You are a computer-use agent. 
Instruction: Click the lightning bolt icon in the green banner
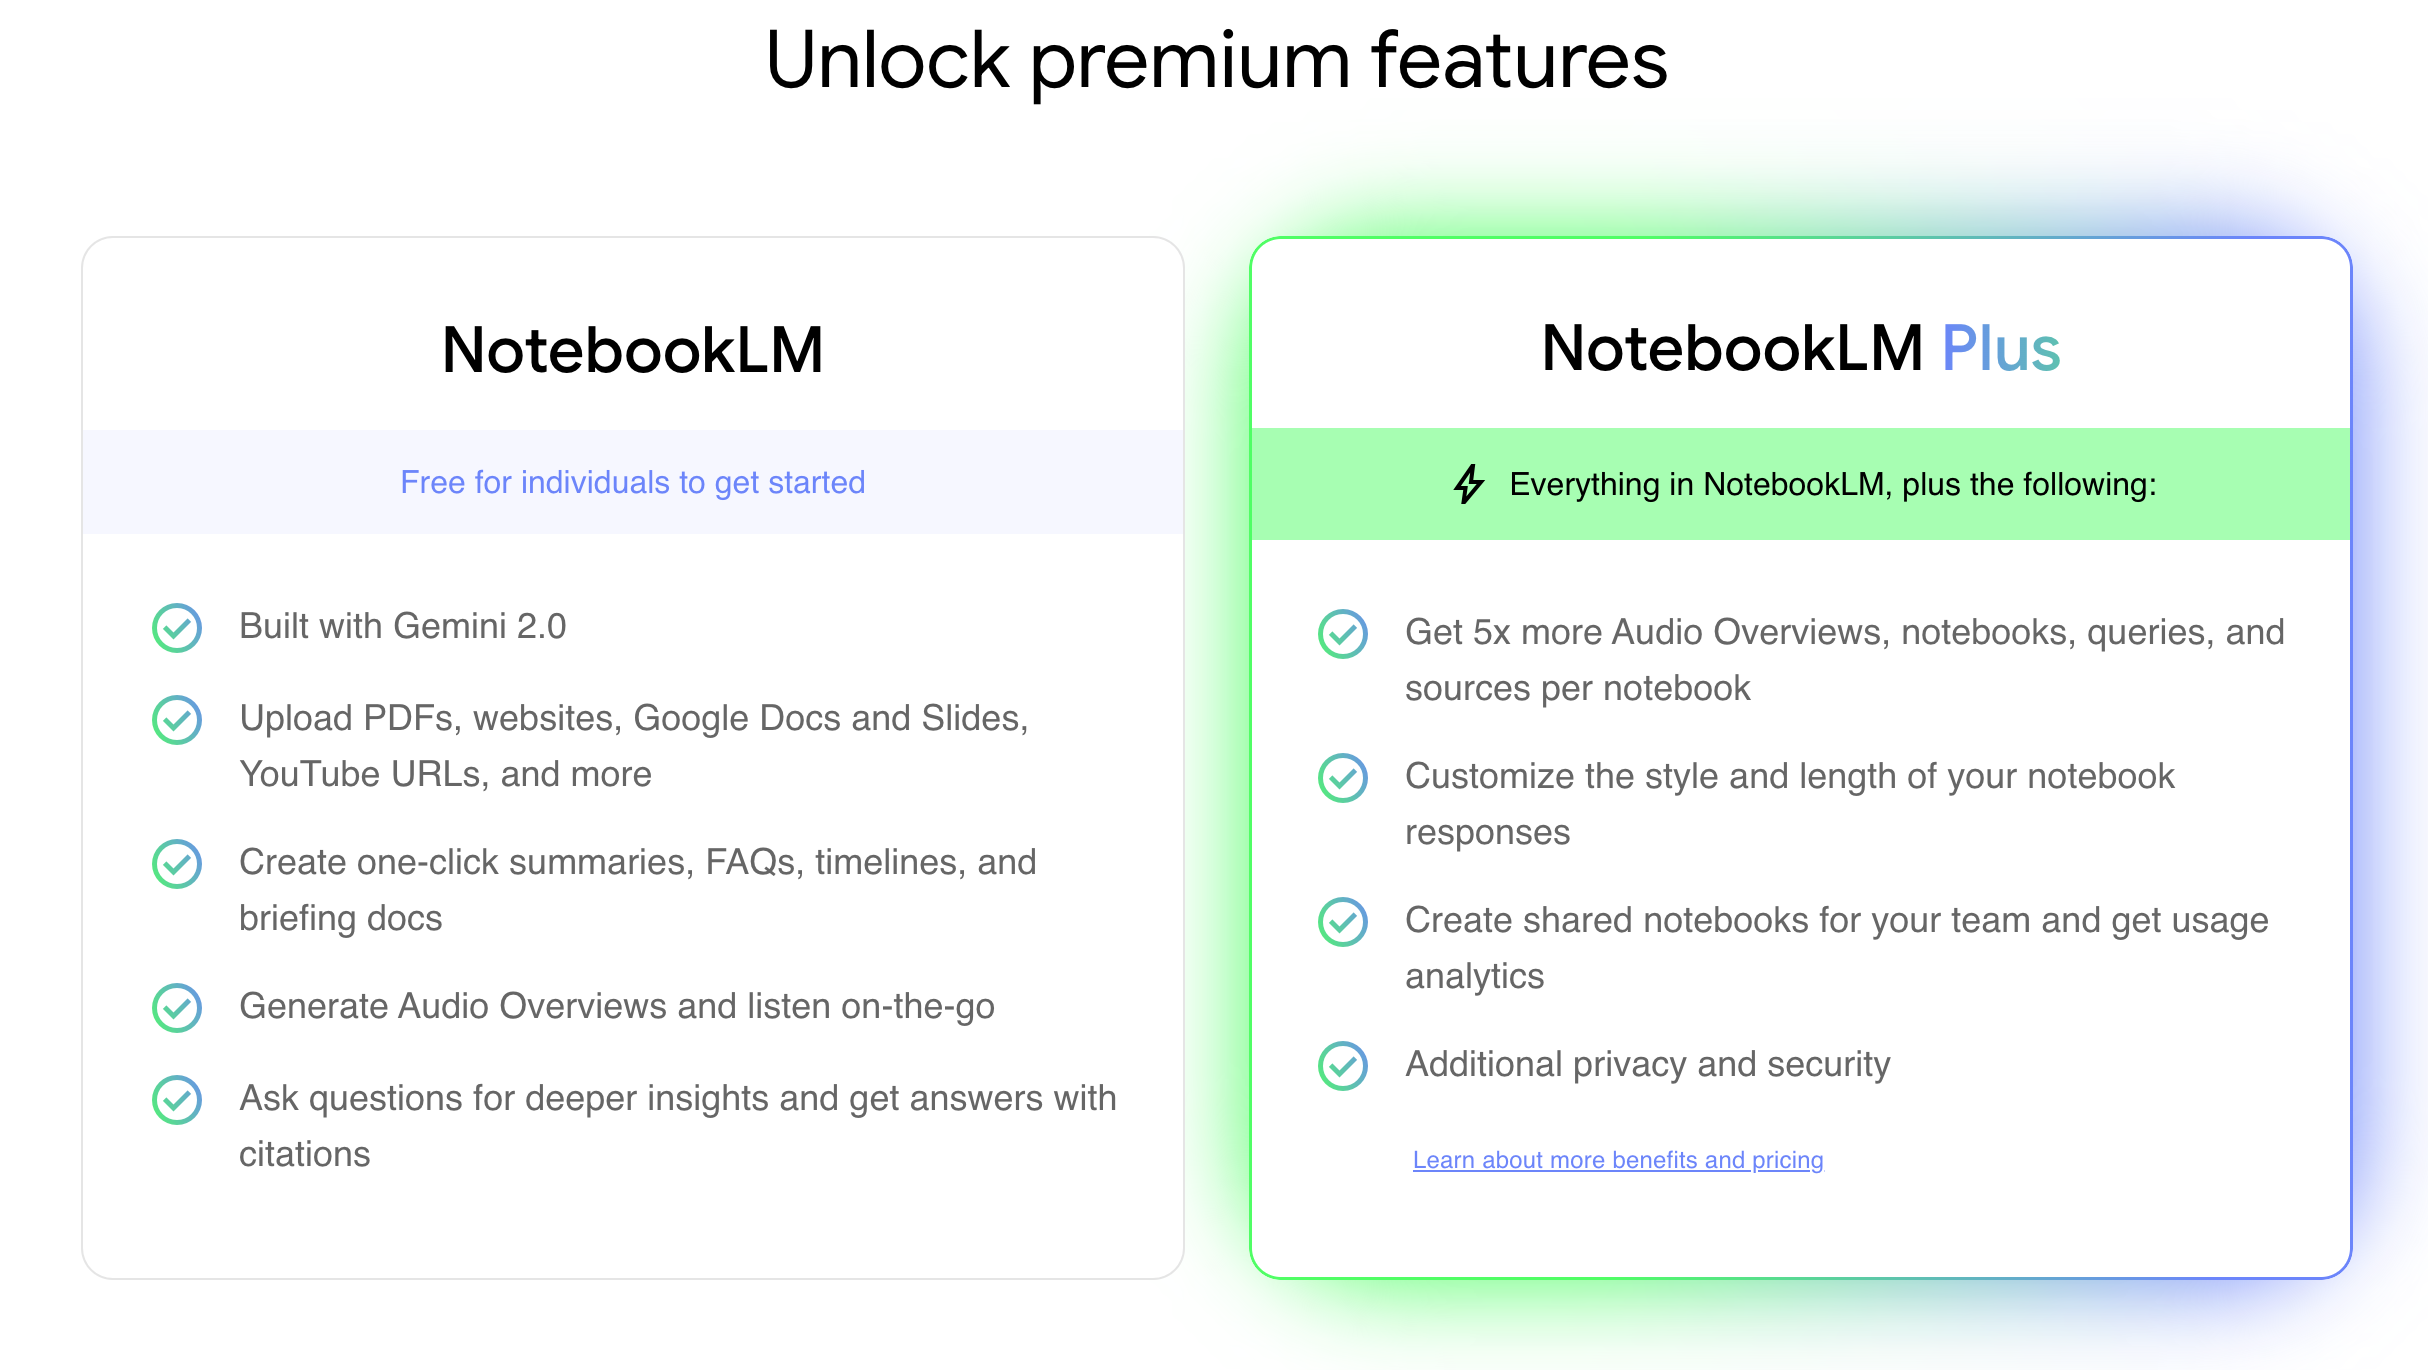pos(1469,484)
